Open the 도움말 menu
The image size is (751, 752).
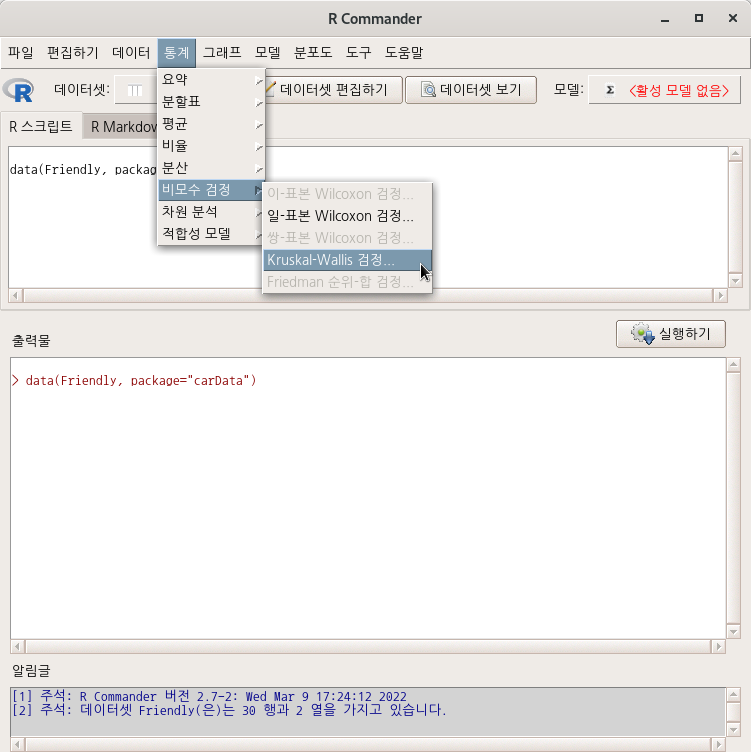pos(404,52)
